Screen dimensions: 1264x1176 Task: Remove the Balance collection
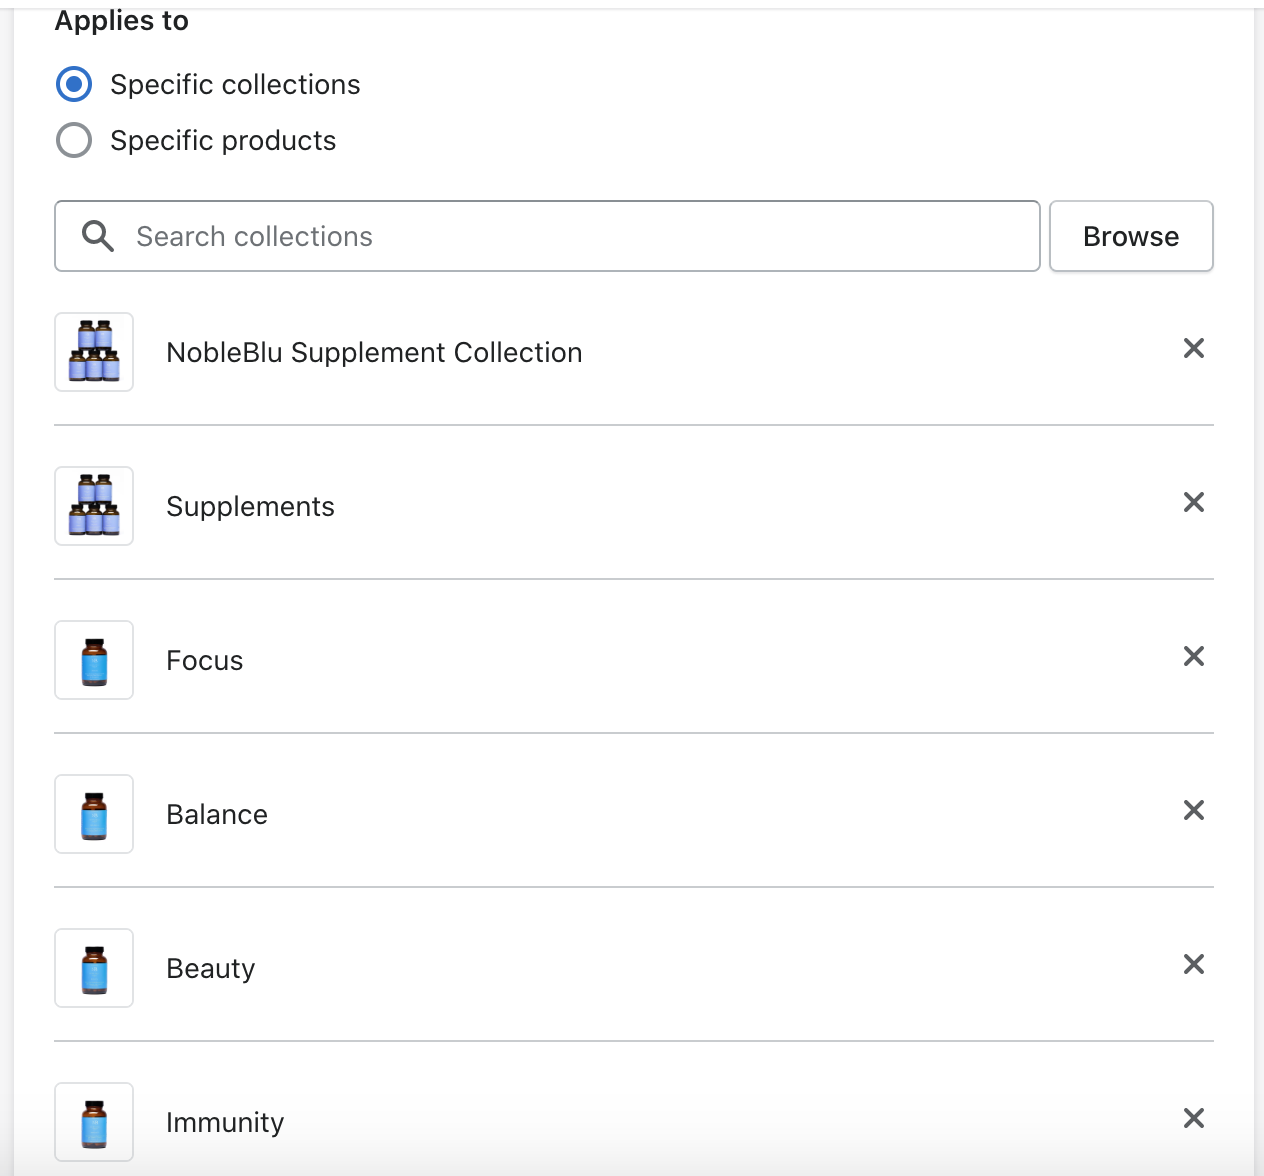(1193, 810)
